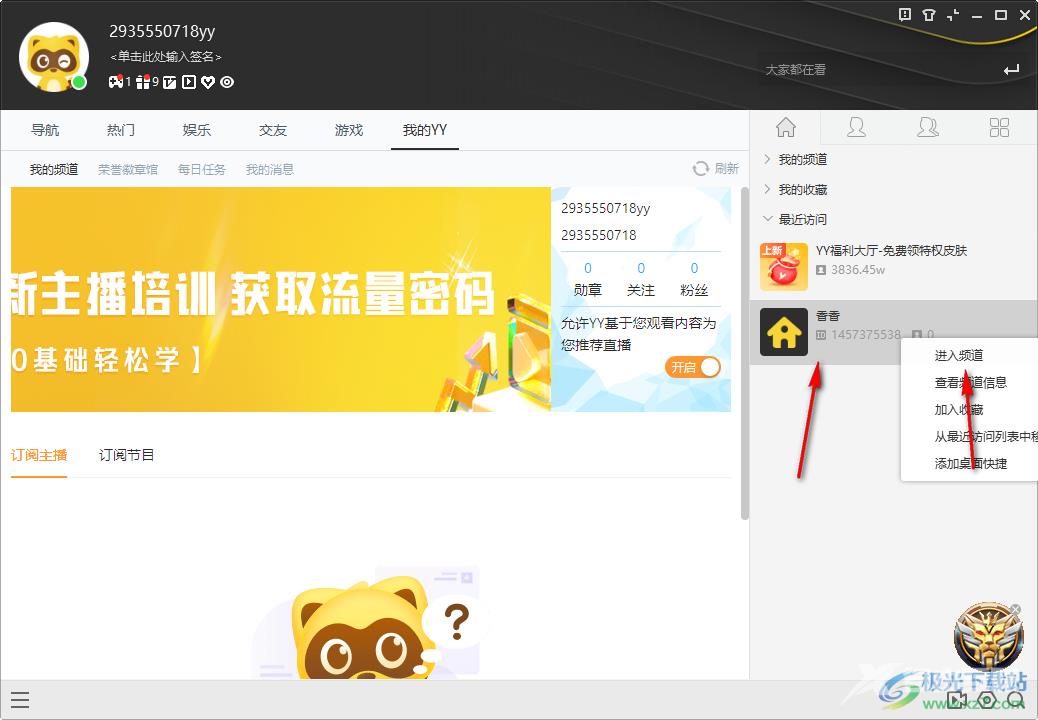
Task: Submit search with the return arrow icon
Action: (1011, 69)
